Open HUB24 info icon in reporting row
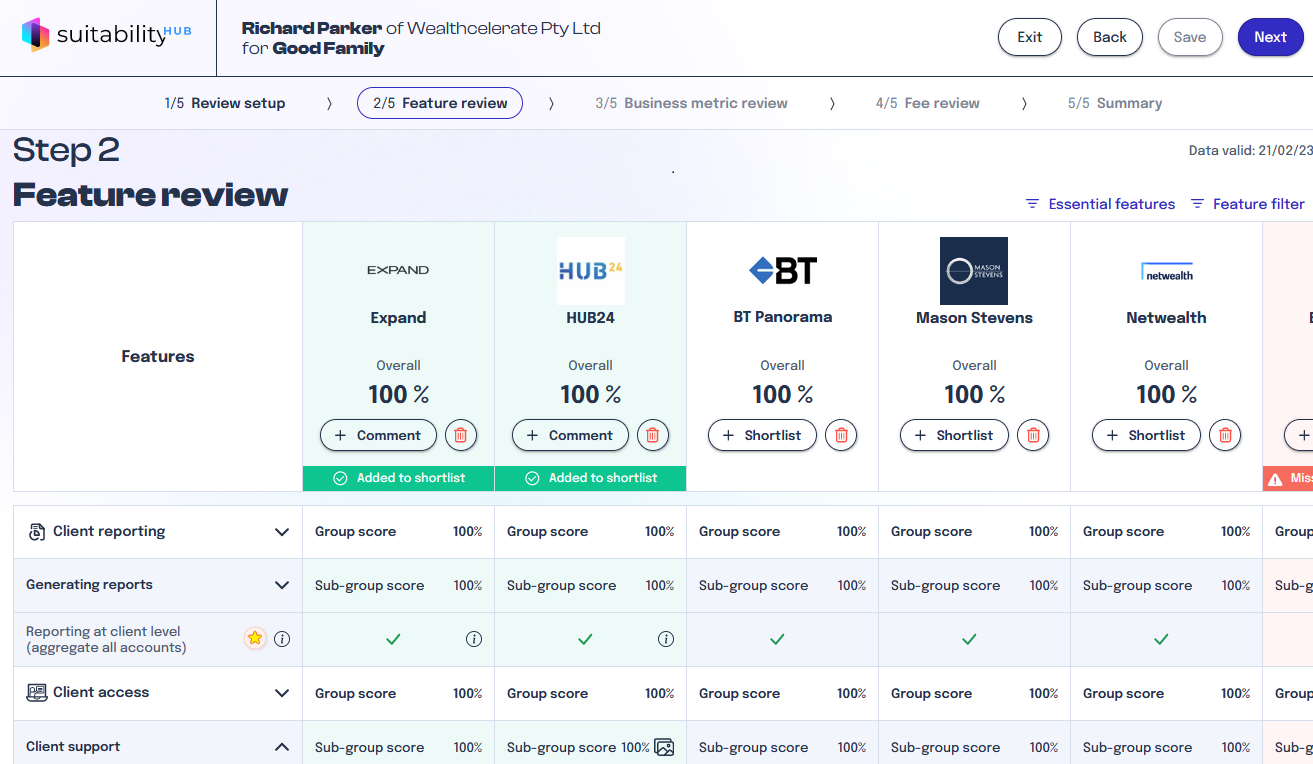This screenshot has height=764, width=1313. (666, 639)
